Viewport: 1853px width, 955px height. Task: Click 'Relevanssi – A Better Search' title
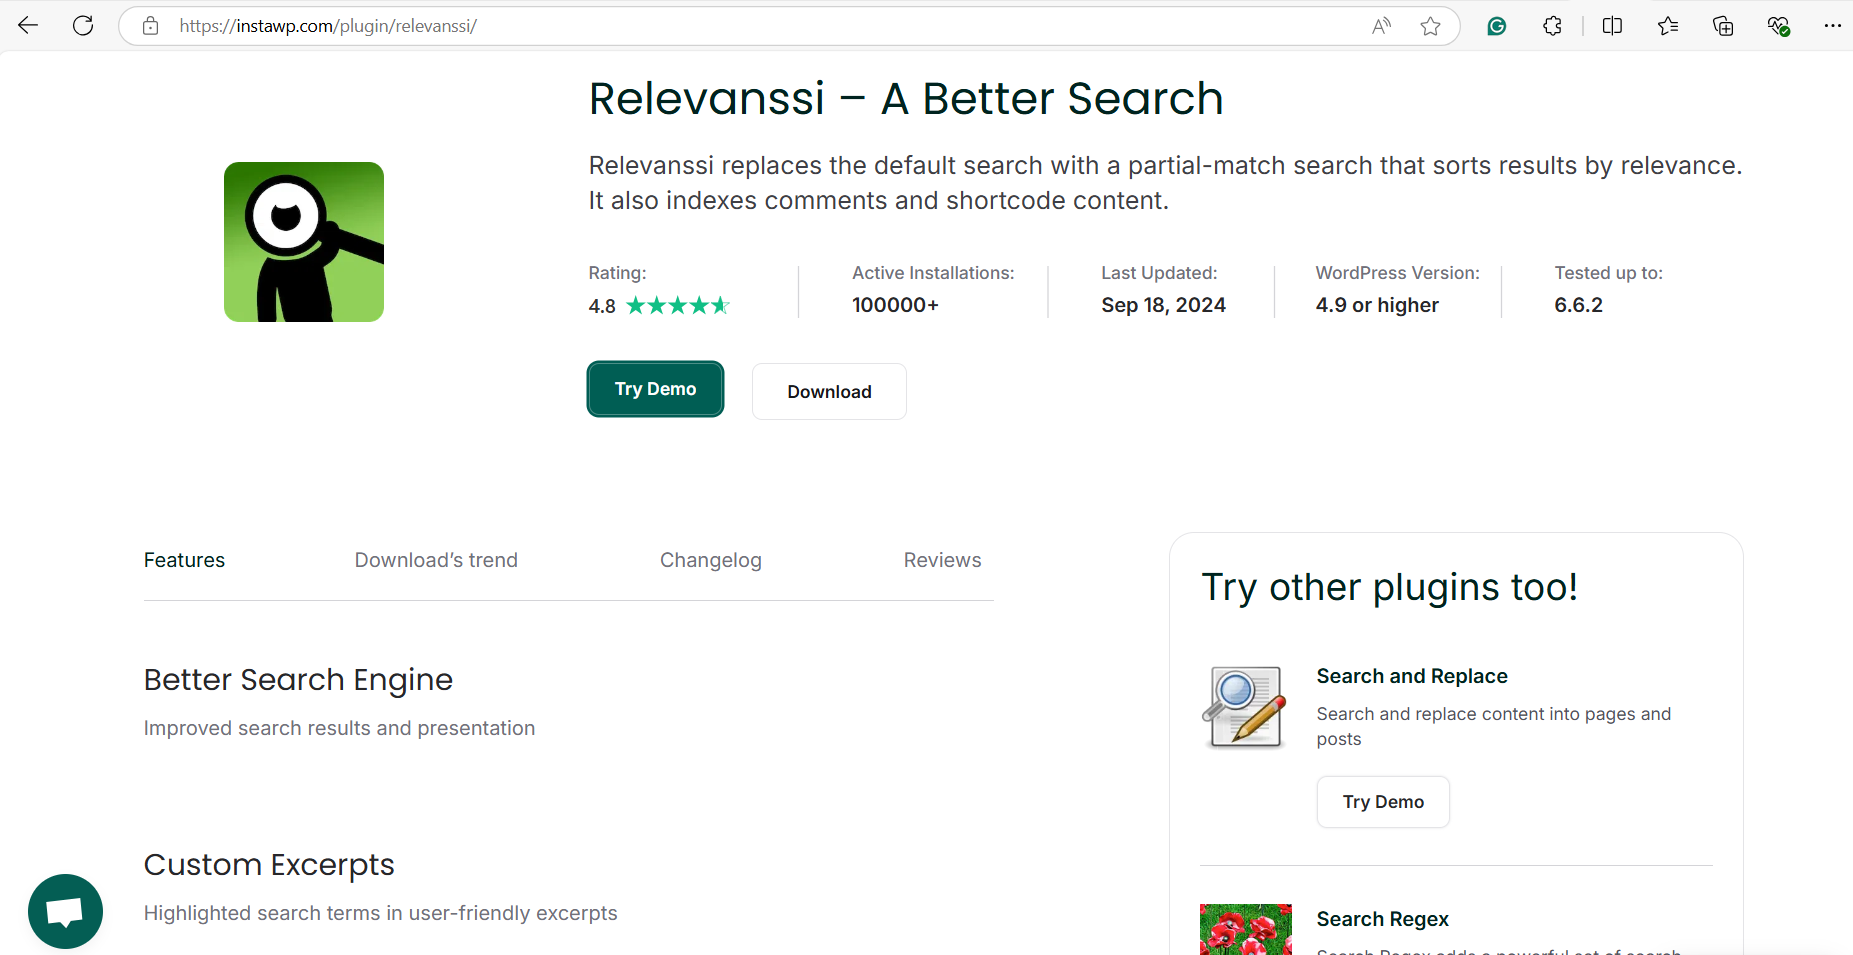tap(905, 98)
